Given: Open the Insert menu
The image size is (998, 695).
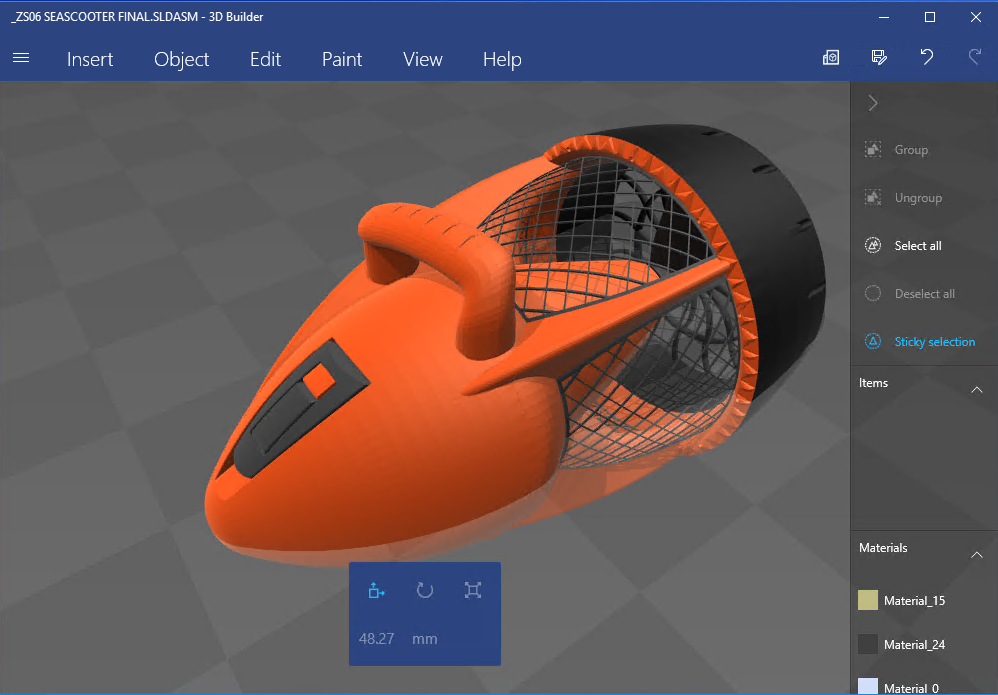Looking at the screenshot, I should (90, 59).
